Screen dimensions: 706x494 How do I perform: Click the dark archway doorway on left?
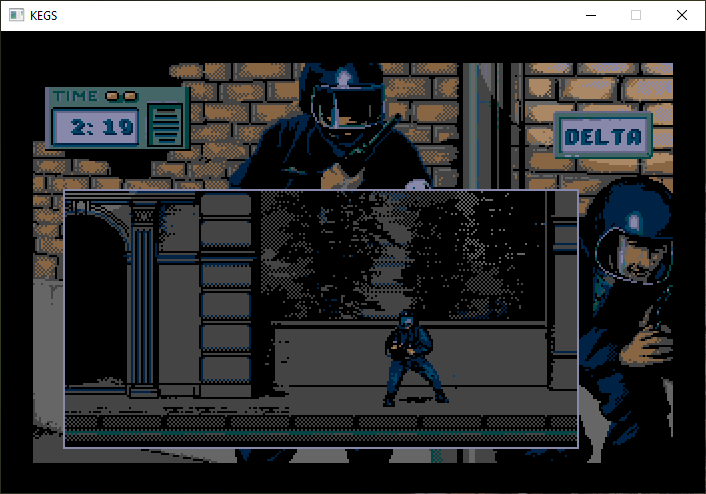[96, 302]
